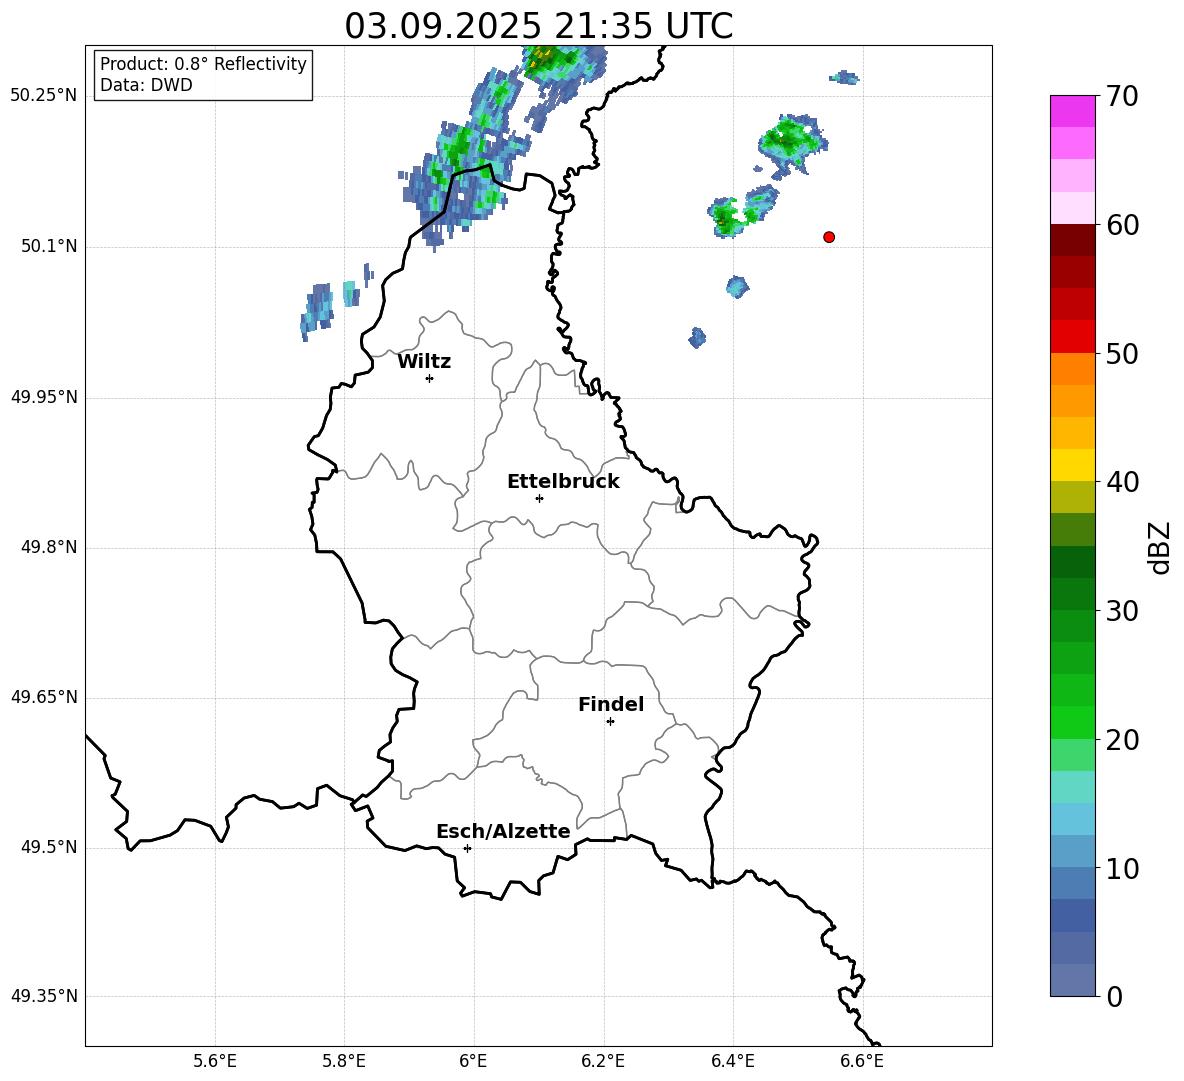Click the Esch/Alzette city label
The height and width of the screenshot is (1081, 1184).
pyautogui.click(x=503, y=831)
